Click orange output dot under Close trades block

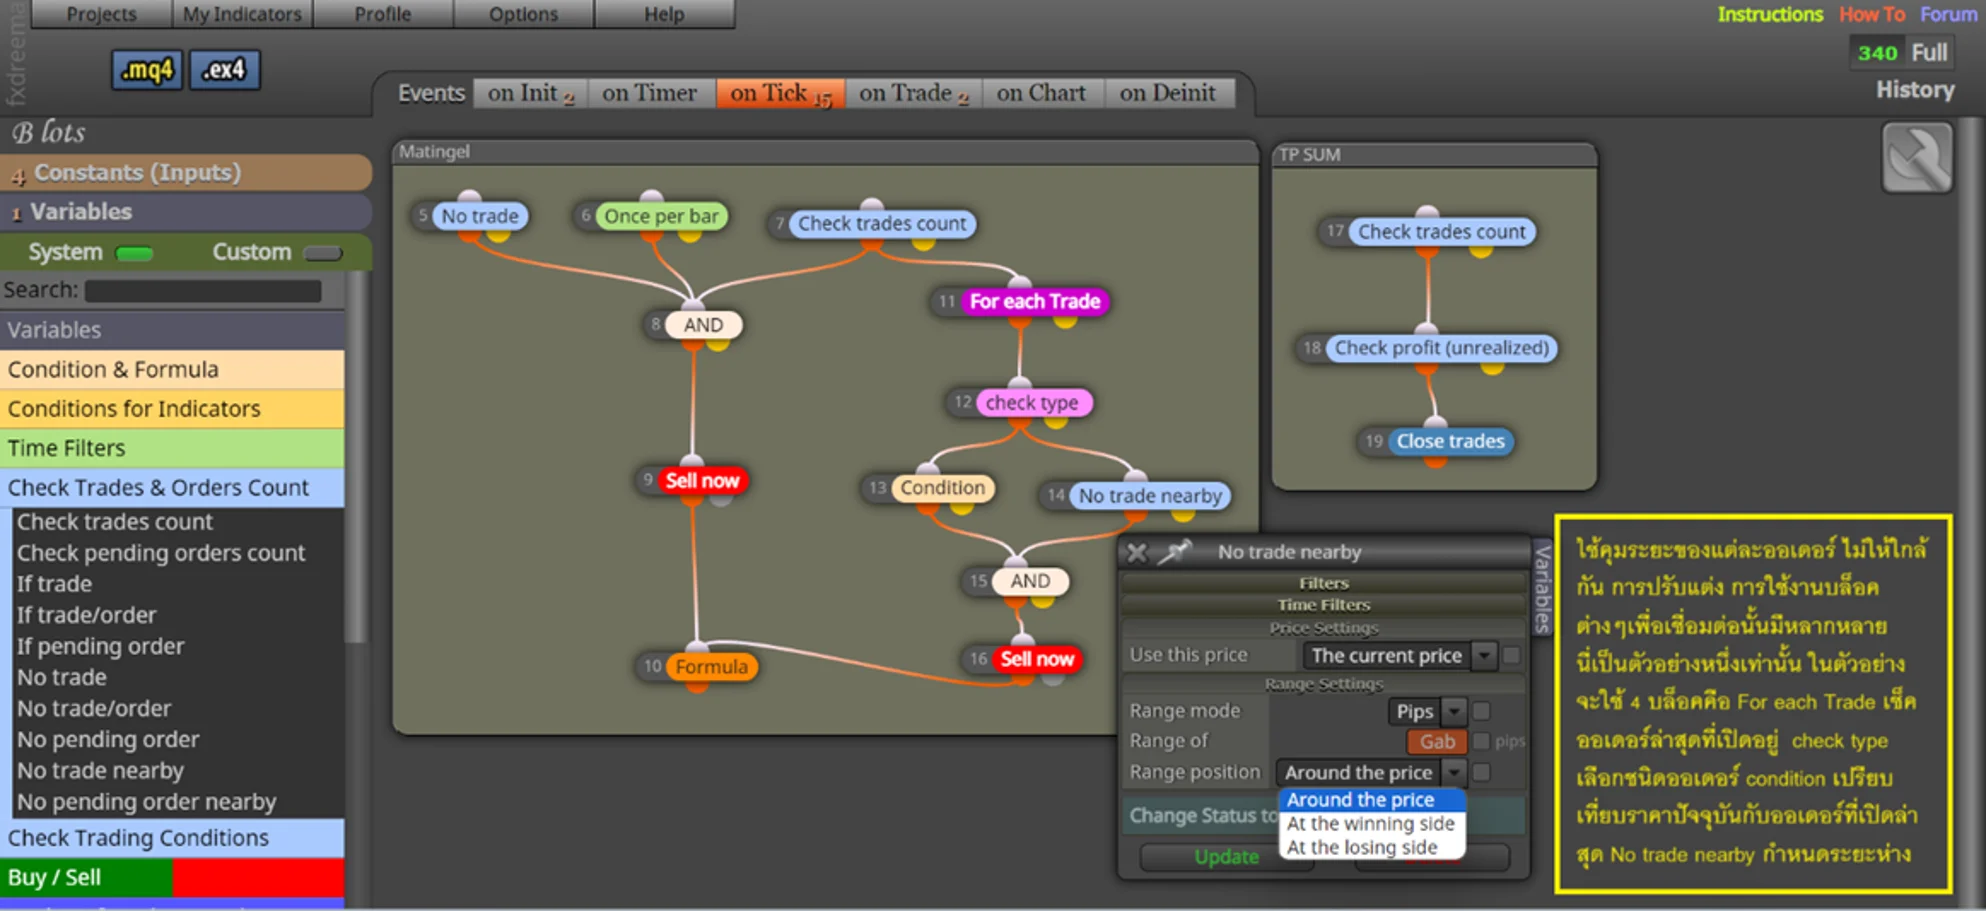(x=1435, y=461)
